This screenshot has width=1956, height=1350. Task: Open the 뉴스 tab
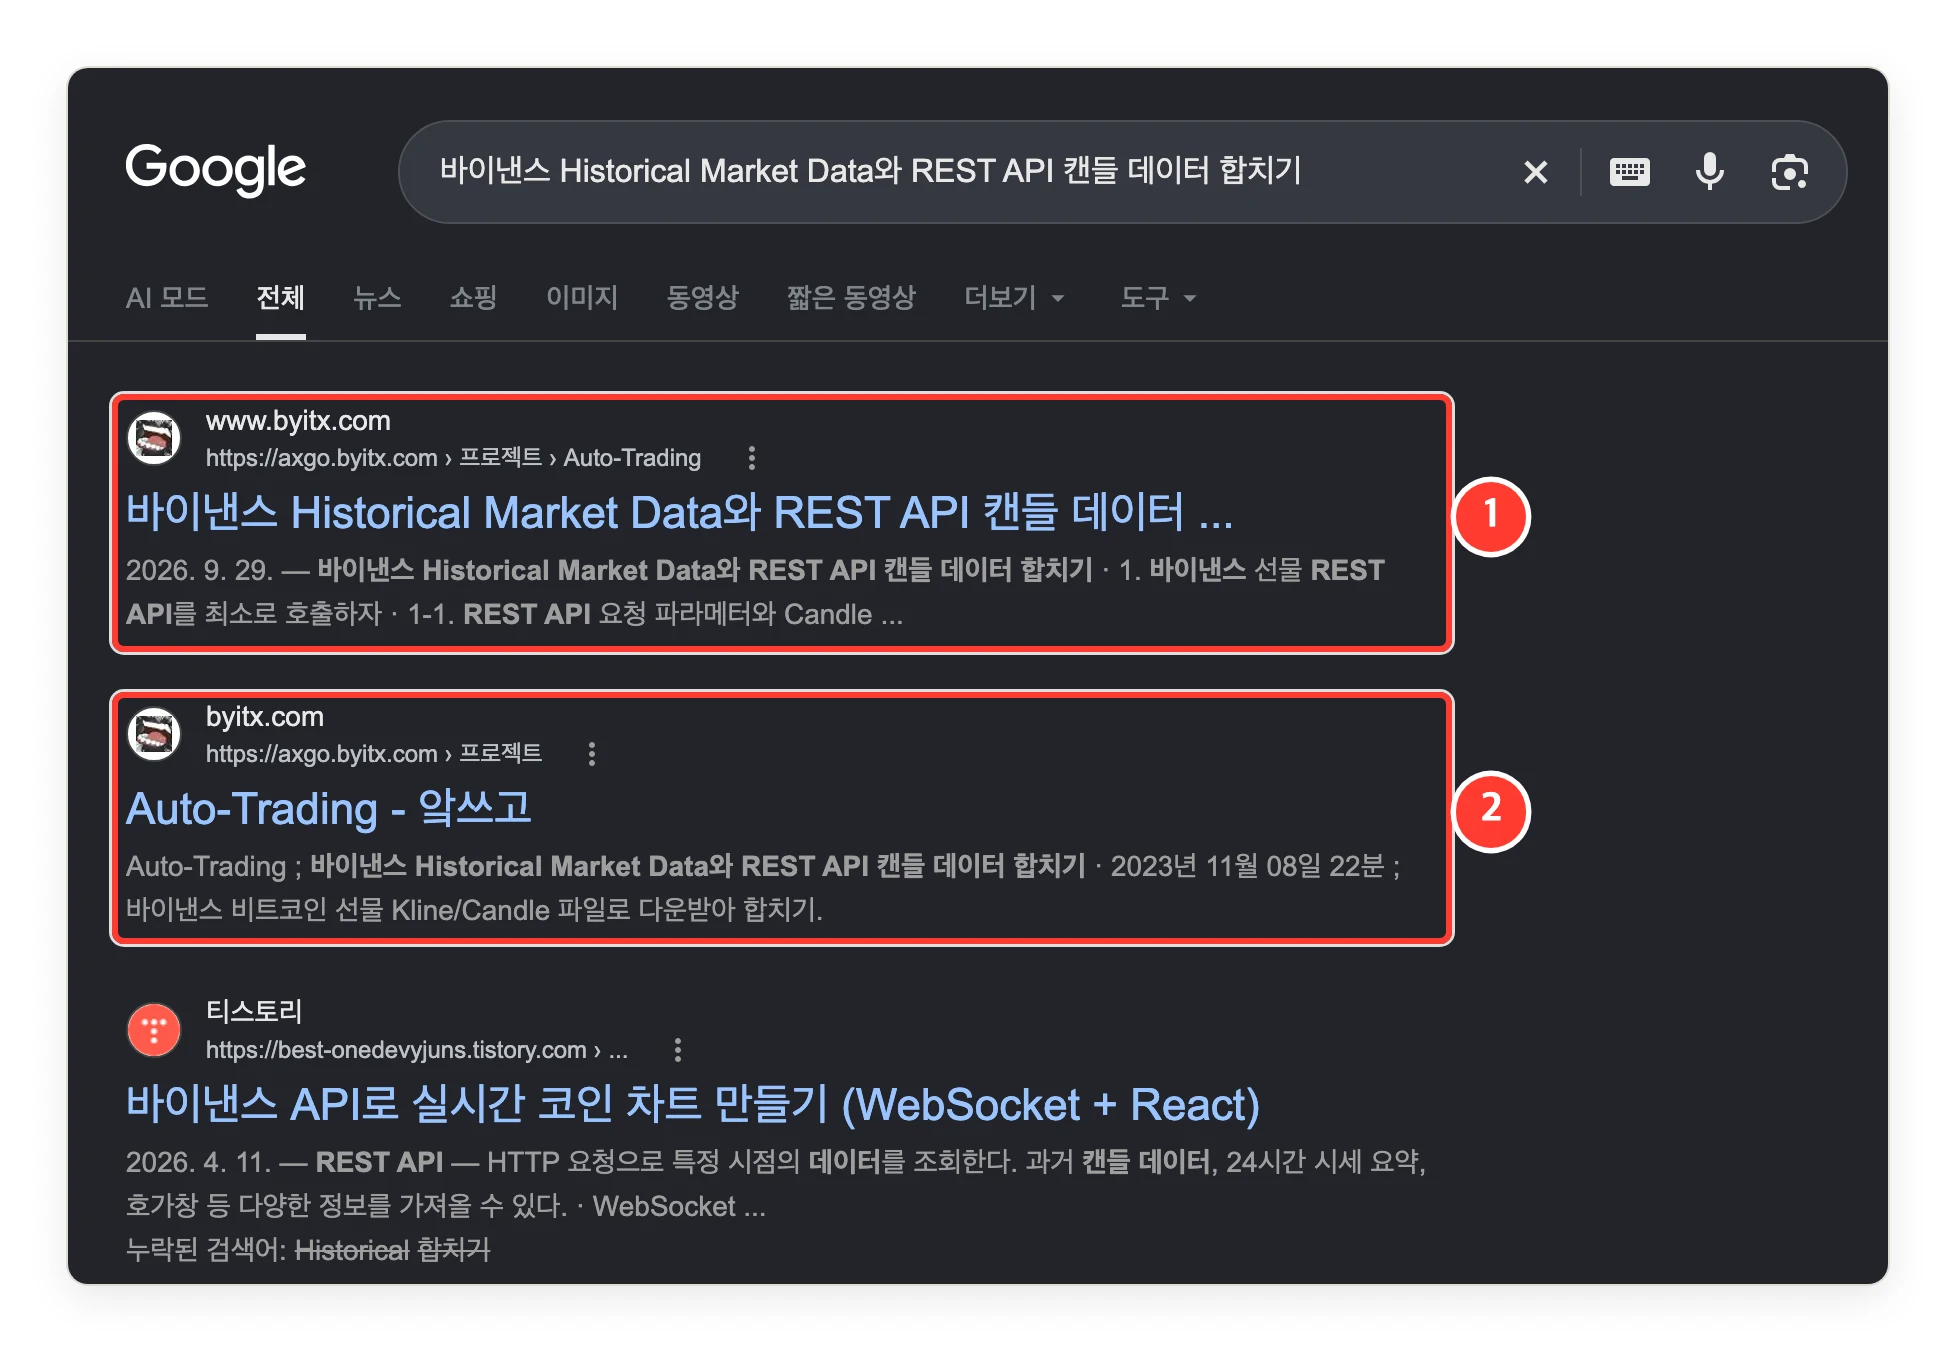[377, 297]
